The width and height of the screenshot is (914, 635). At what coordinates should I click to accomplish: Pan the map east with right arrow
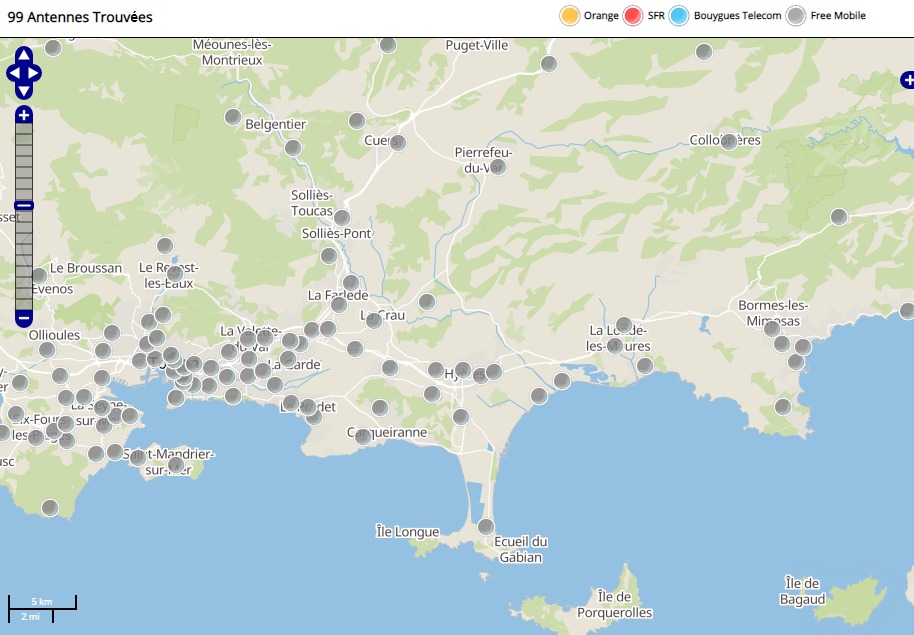point(35,73)
